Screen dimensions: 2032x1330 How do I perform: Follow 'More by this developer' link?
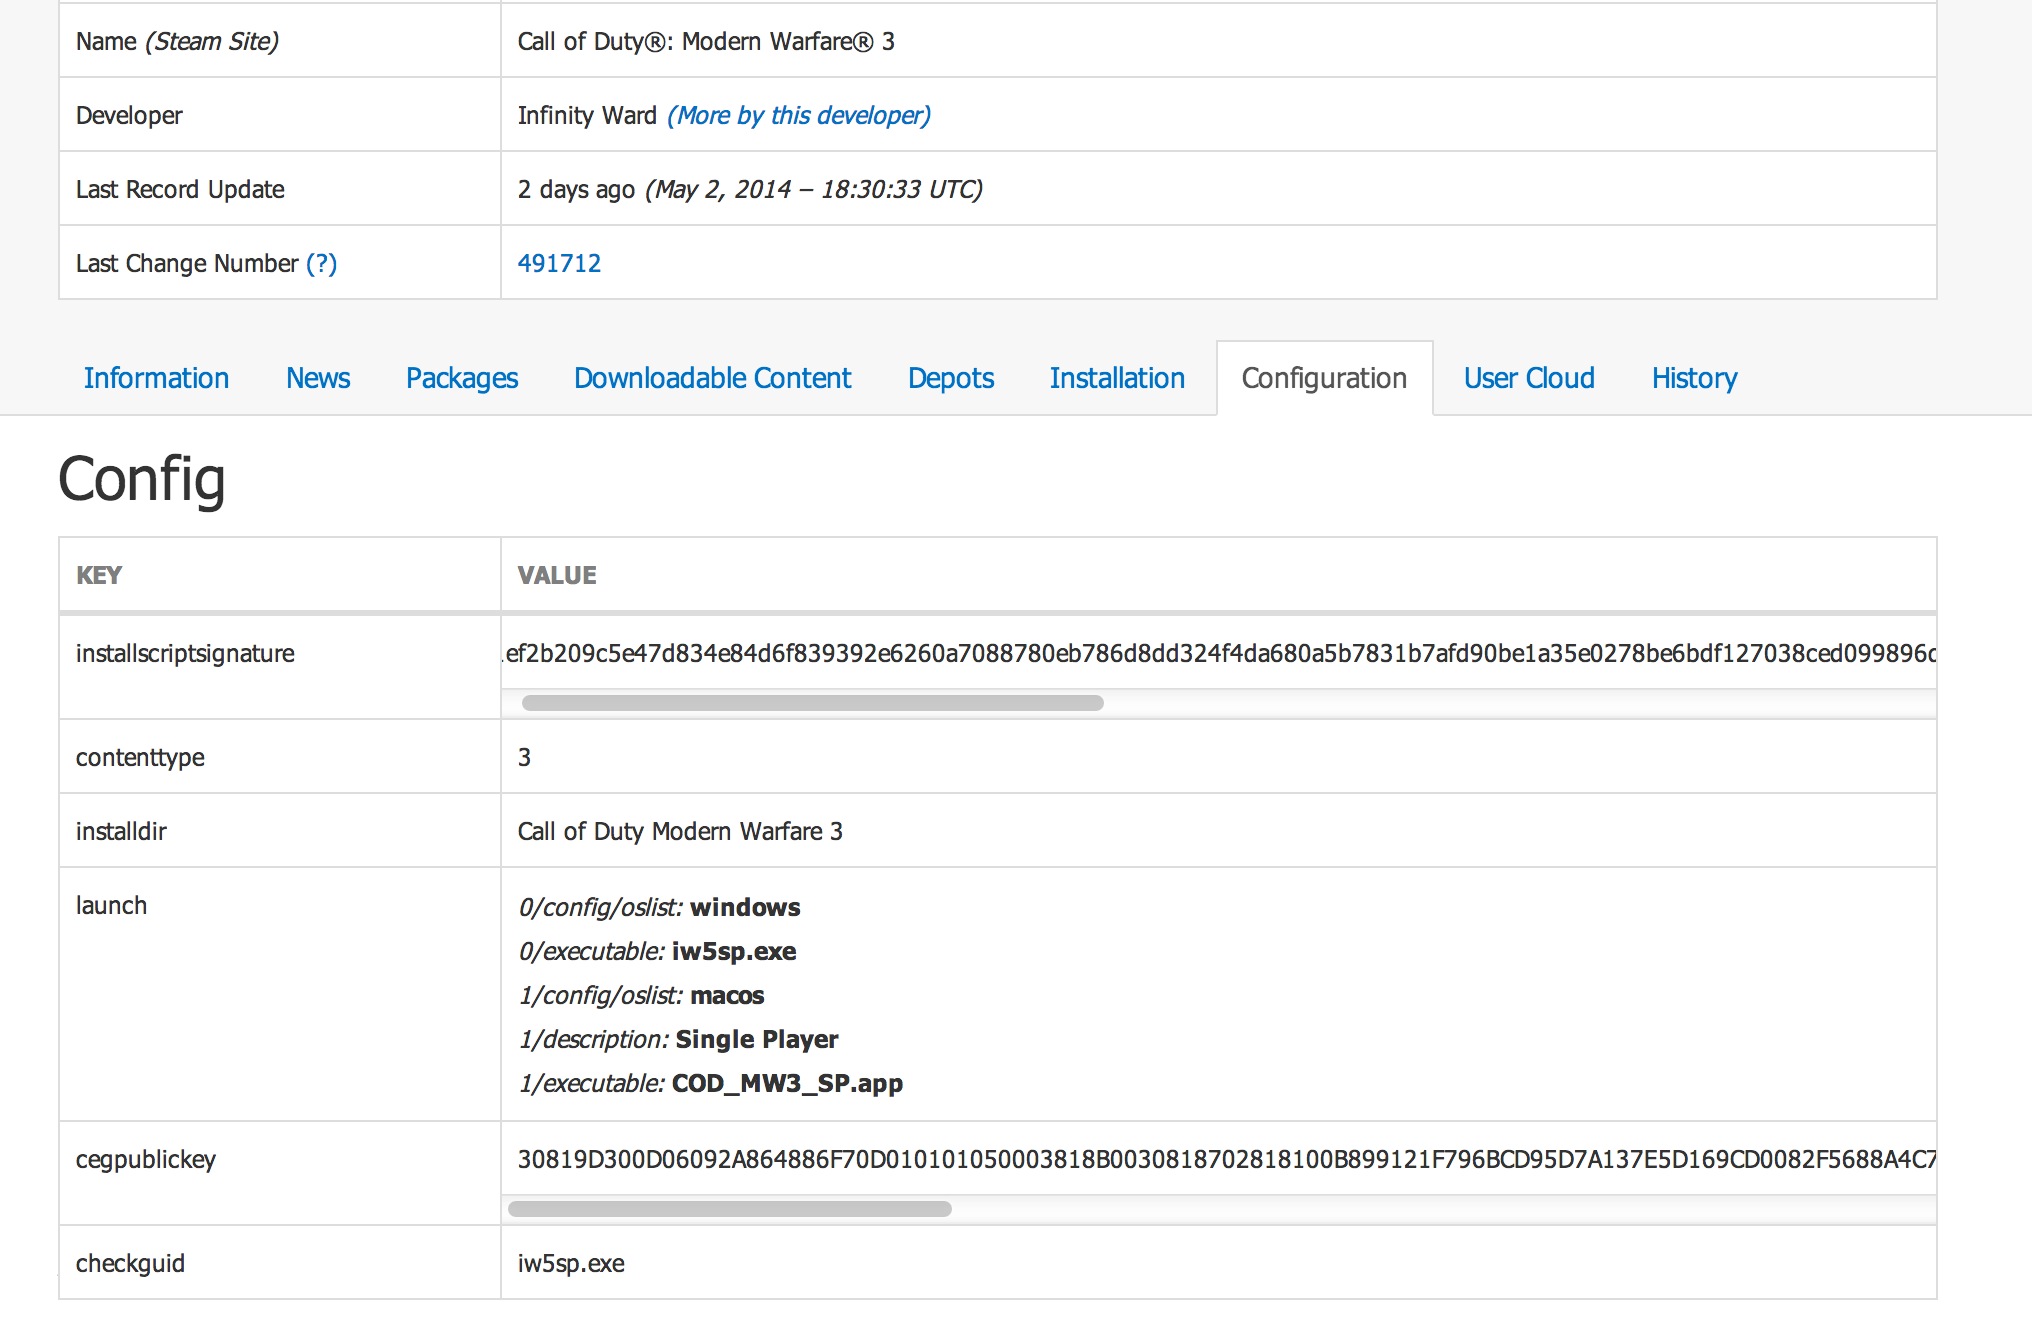(799, 115)
